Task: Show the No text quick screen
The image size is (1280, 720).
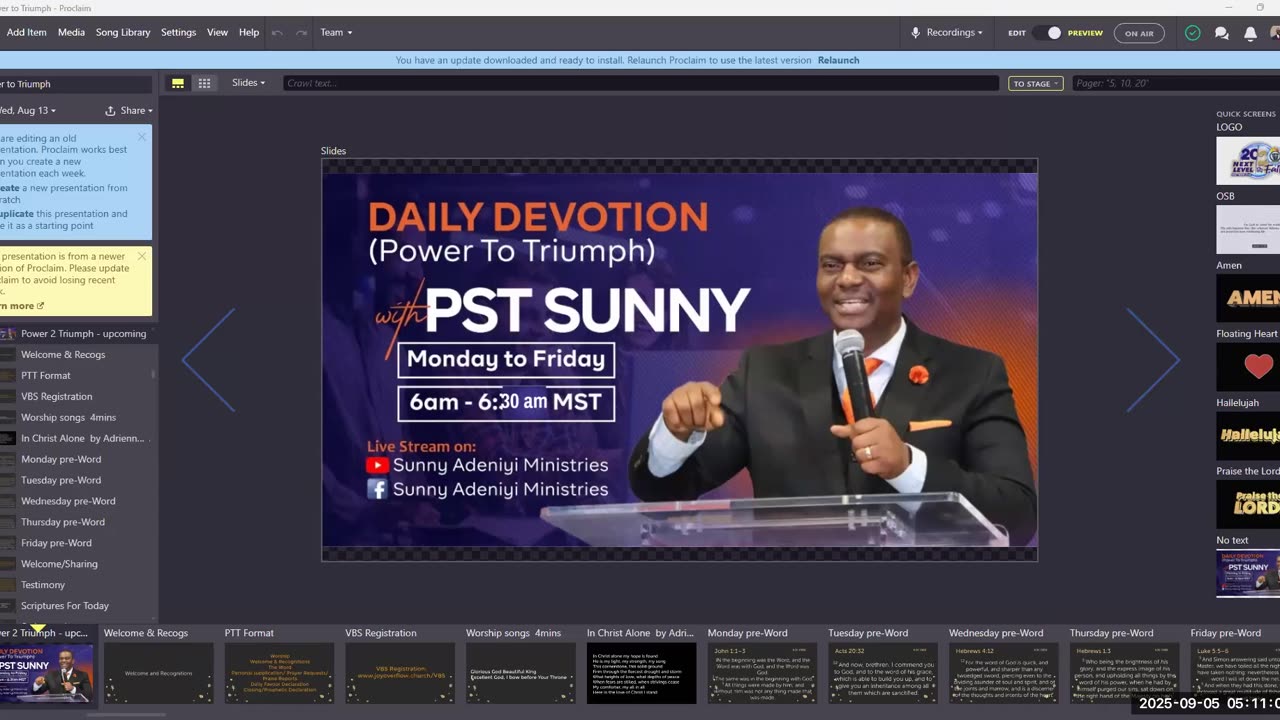Action: click(1248, 573)
